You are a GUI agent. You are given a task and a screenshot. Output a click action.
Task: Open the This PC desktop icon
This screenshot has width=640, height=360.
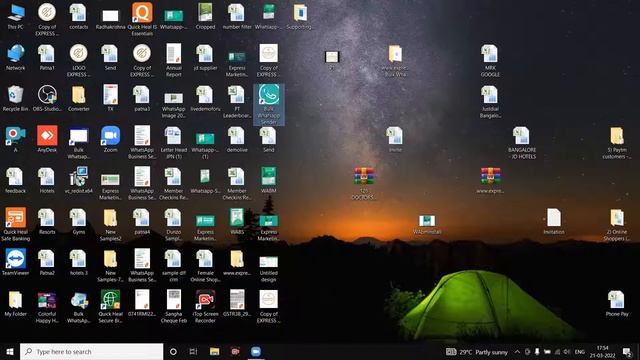[16, 16]
